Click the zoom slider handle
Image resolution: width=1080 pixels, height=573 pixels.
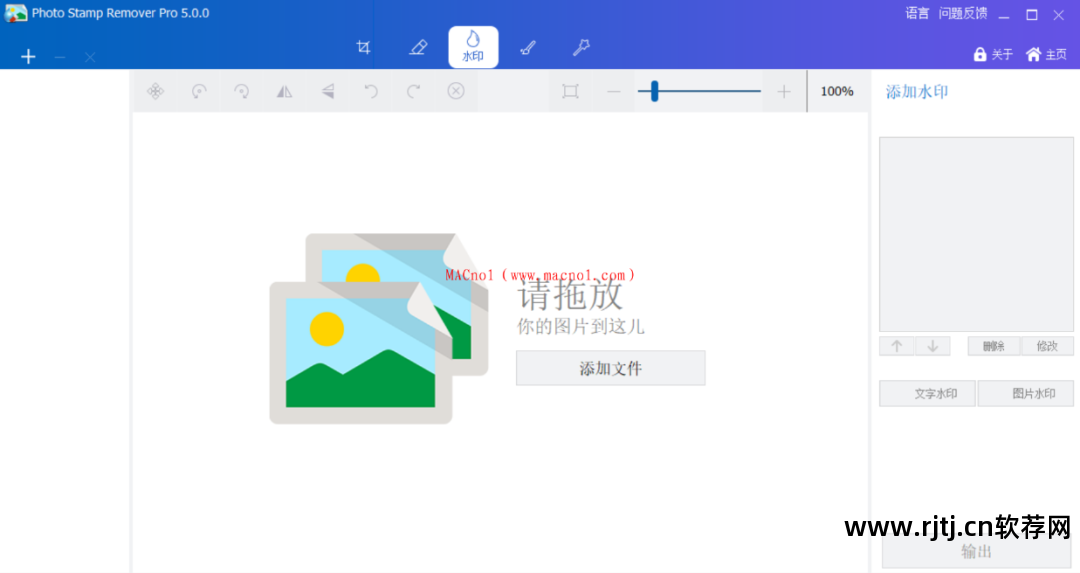[x=654, y=91]
